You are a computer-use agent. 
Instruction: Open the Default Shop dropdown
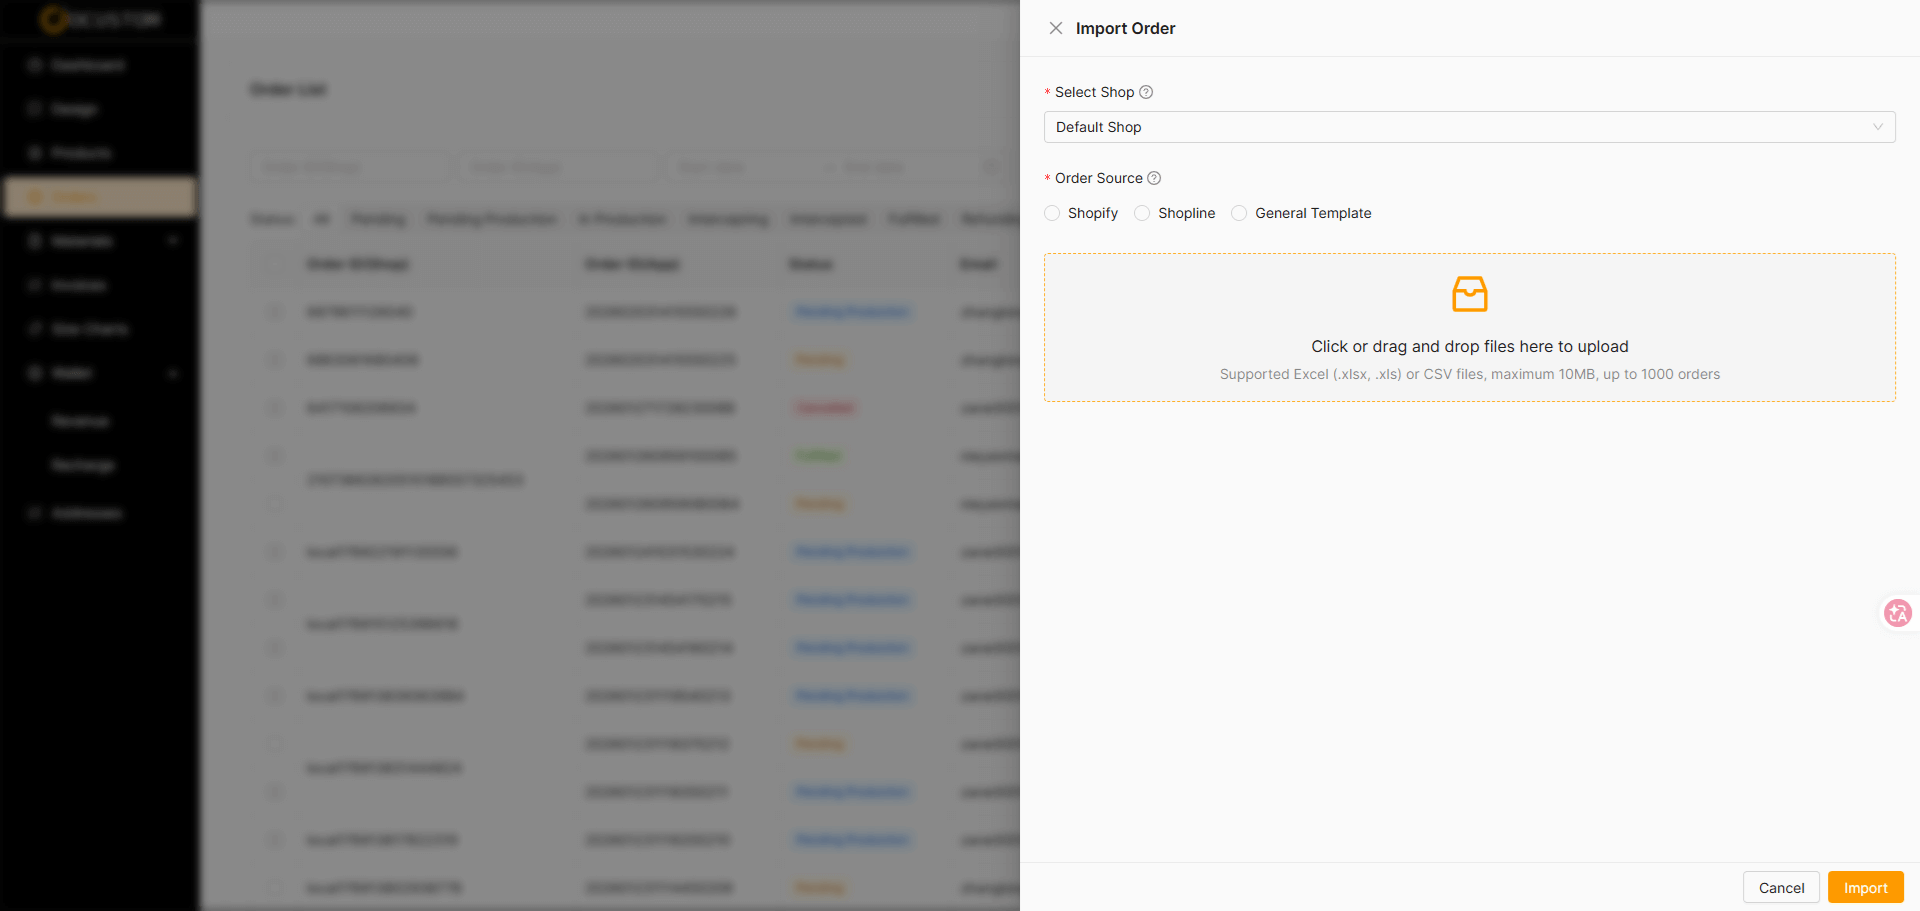(1469, 127)
